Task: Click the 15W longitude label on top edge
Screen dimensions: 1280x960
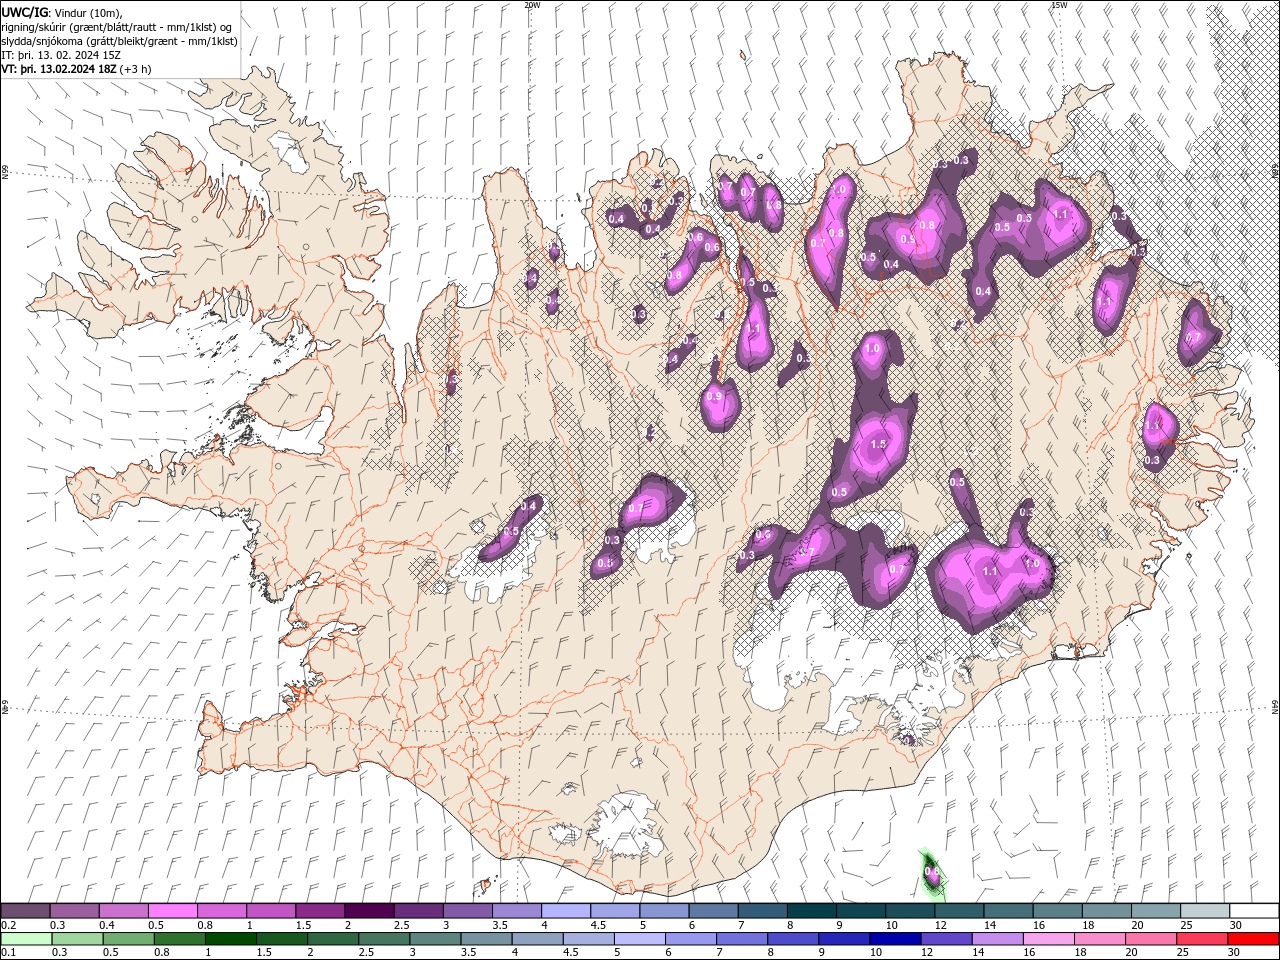Action: [1059, 5]
